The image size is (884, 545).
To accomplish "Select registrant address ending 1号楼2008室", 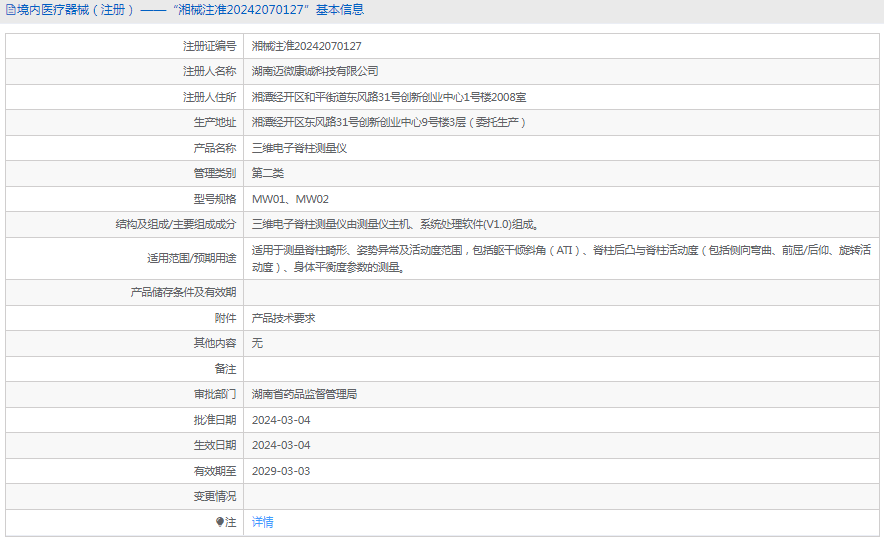I will coord(389,97).
